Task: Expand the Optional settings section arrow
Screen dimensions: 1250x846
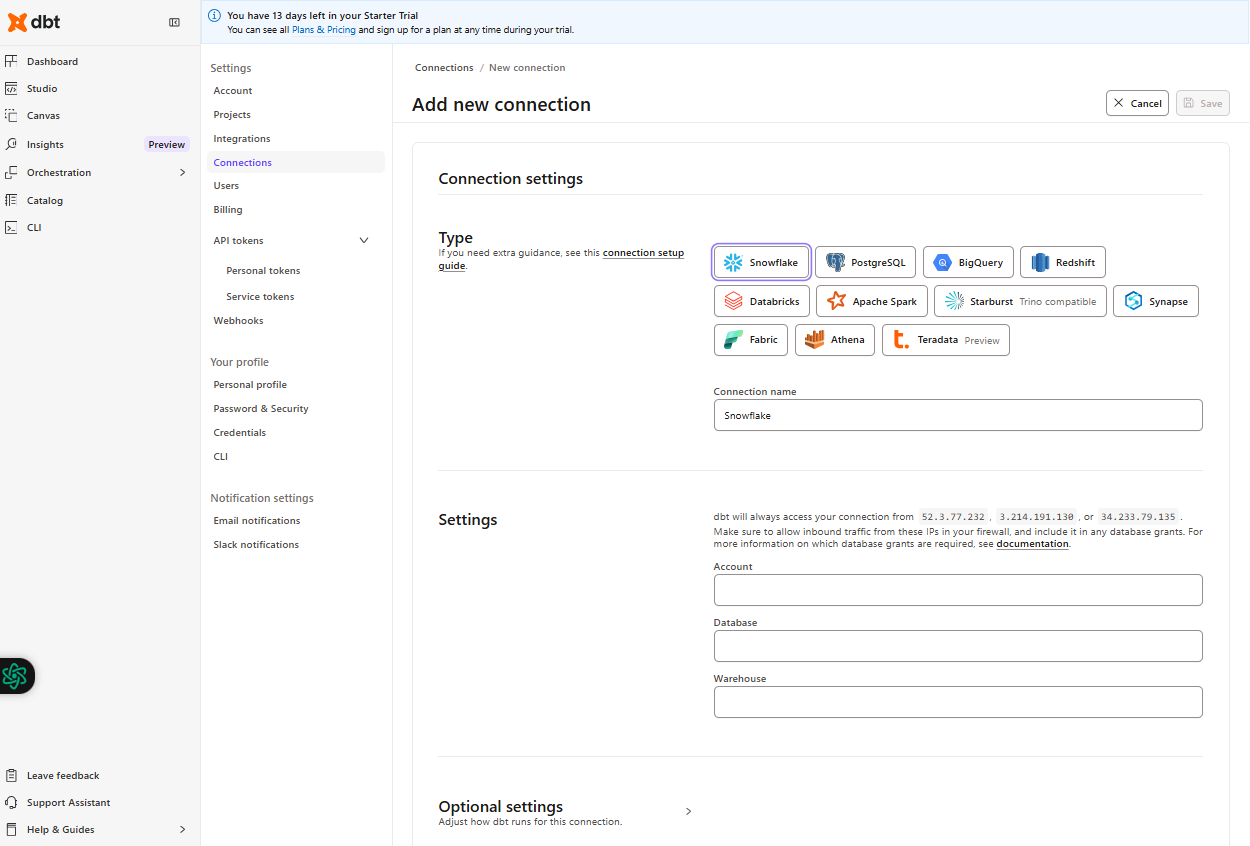Action: point(688,811)
